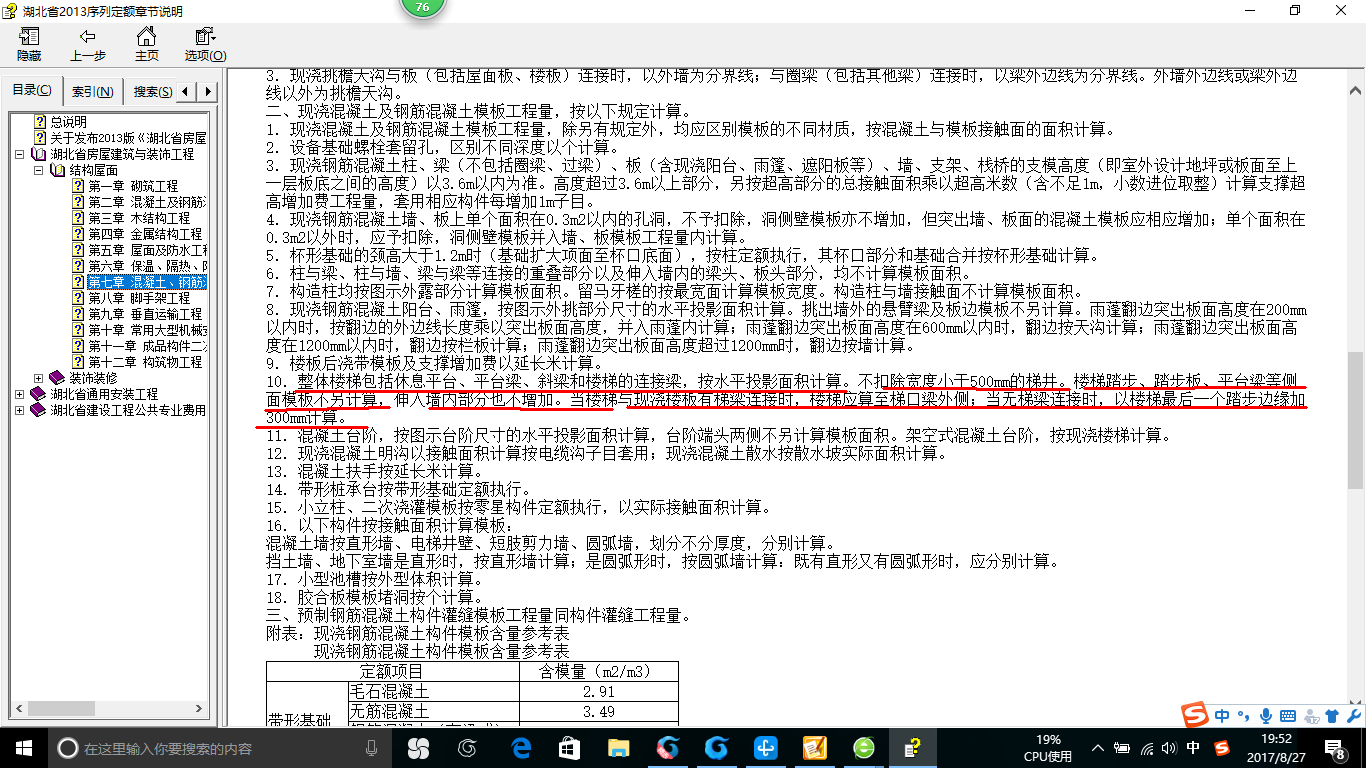The height and width of the screenshot is (768, 1366).
Task: Collapse the 结构屋面 node
Action: [x=38, y=170]
